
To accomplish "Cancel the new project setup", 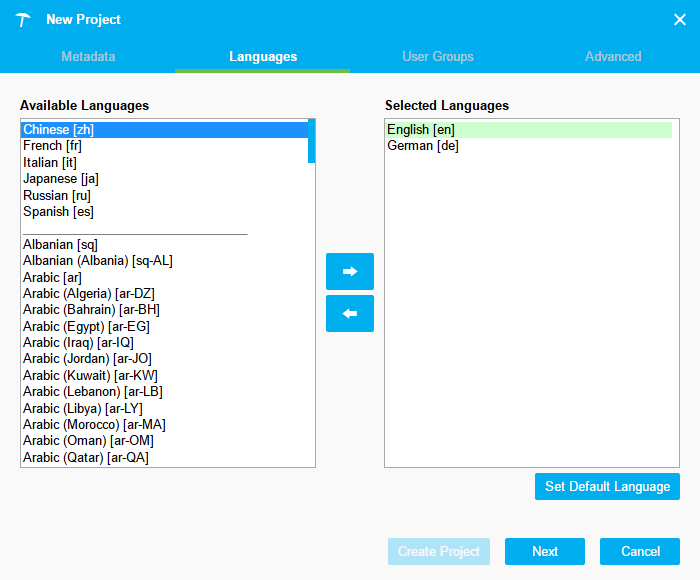I will (640, 551).
